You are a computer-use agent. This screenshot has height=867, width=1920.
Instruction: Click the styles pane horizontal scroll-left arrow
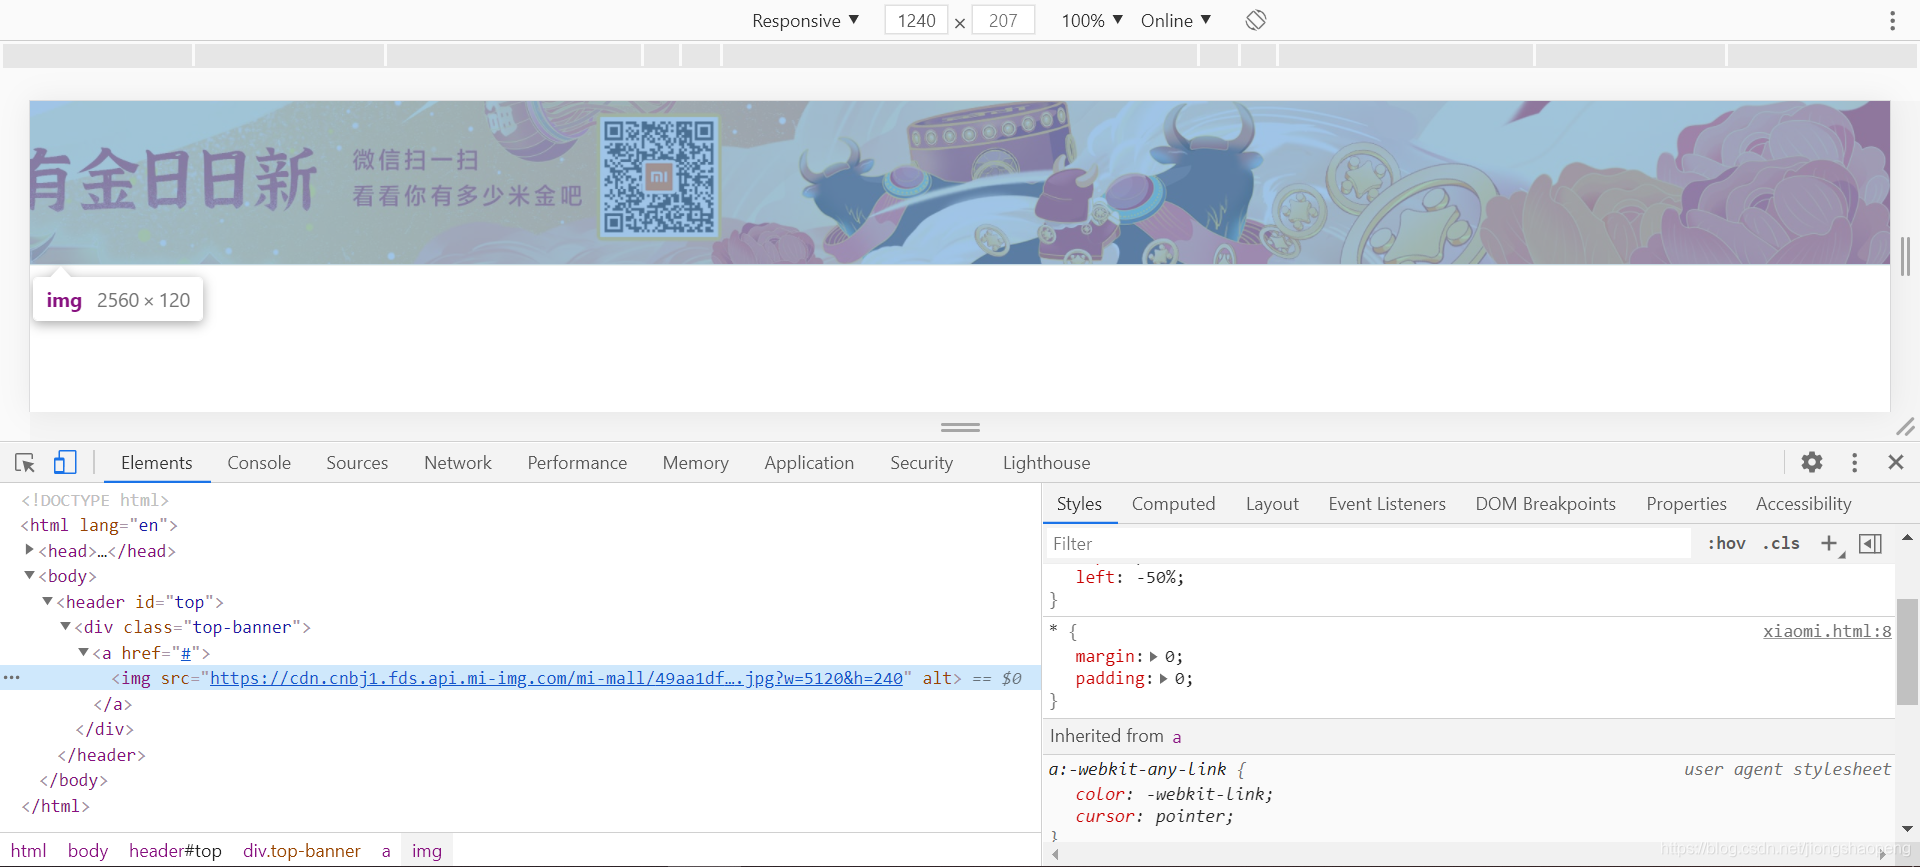(1055, 854)
